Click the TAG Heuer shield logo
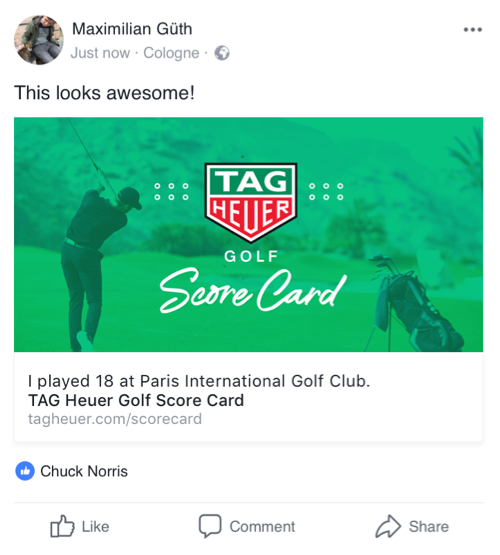500x555 pixels. [x=251, y=203]
